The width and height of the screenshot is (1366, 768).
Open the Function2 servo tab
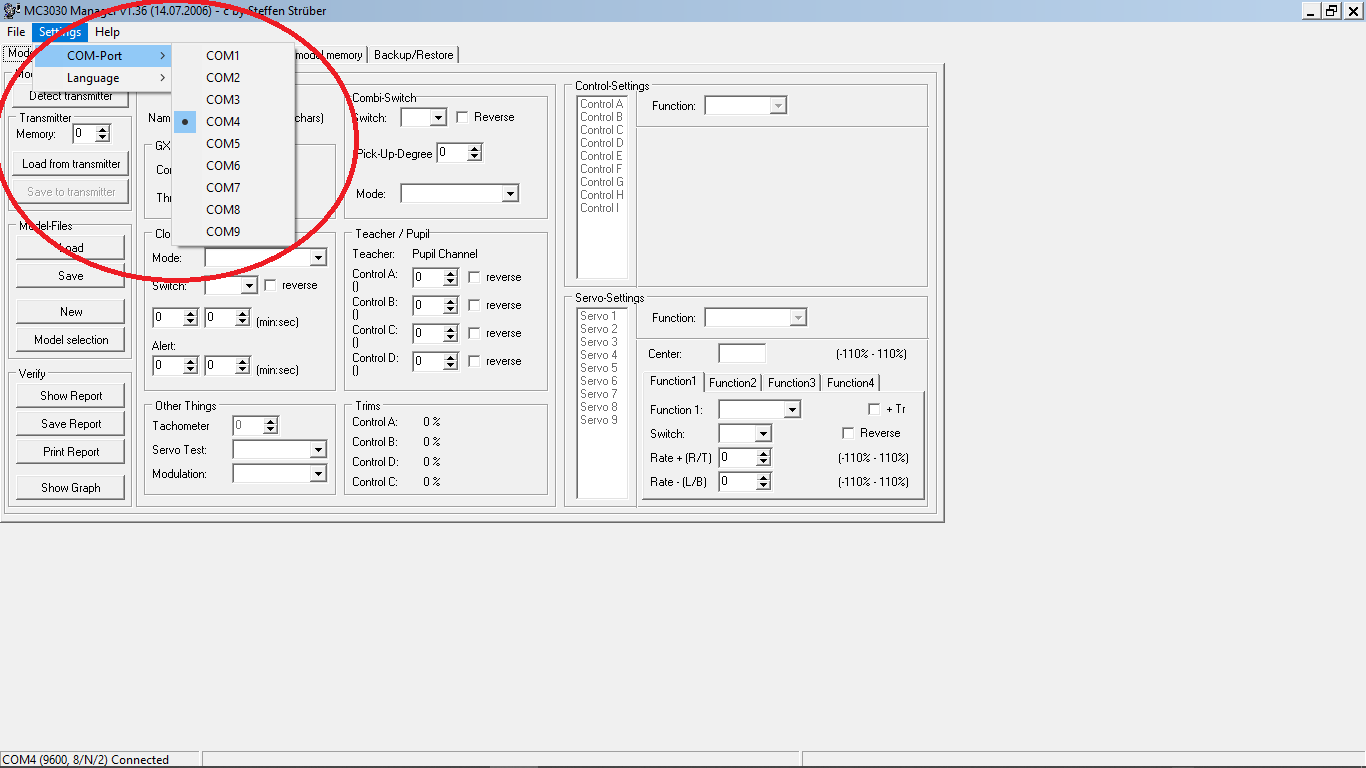pos(733,383)
